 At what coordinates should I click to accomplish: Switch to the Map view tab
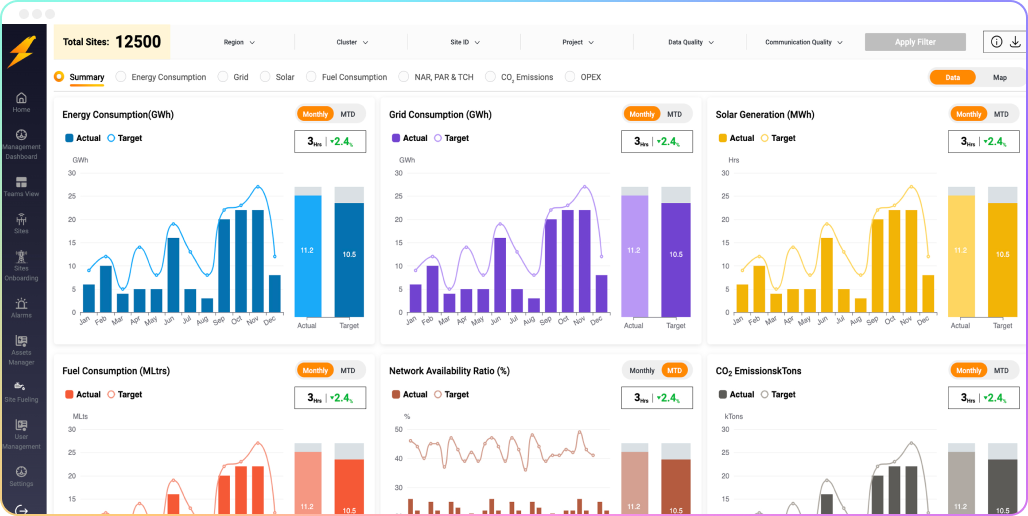(999, 77)
